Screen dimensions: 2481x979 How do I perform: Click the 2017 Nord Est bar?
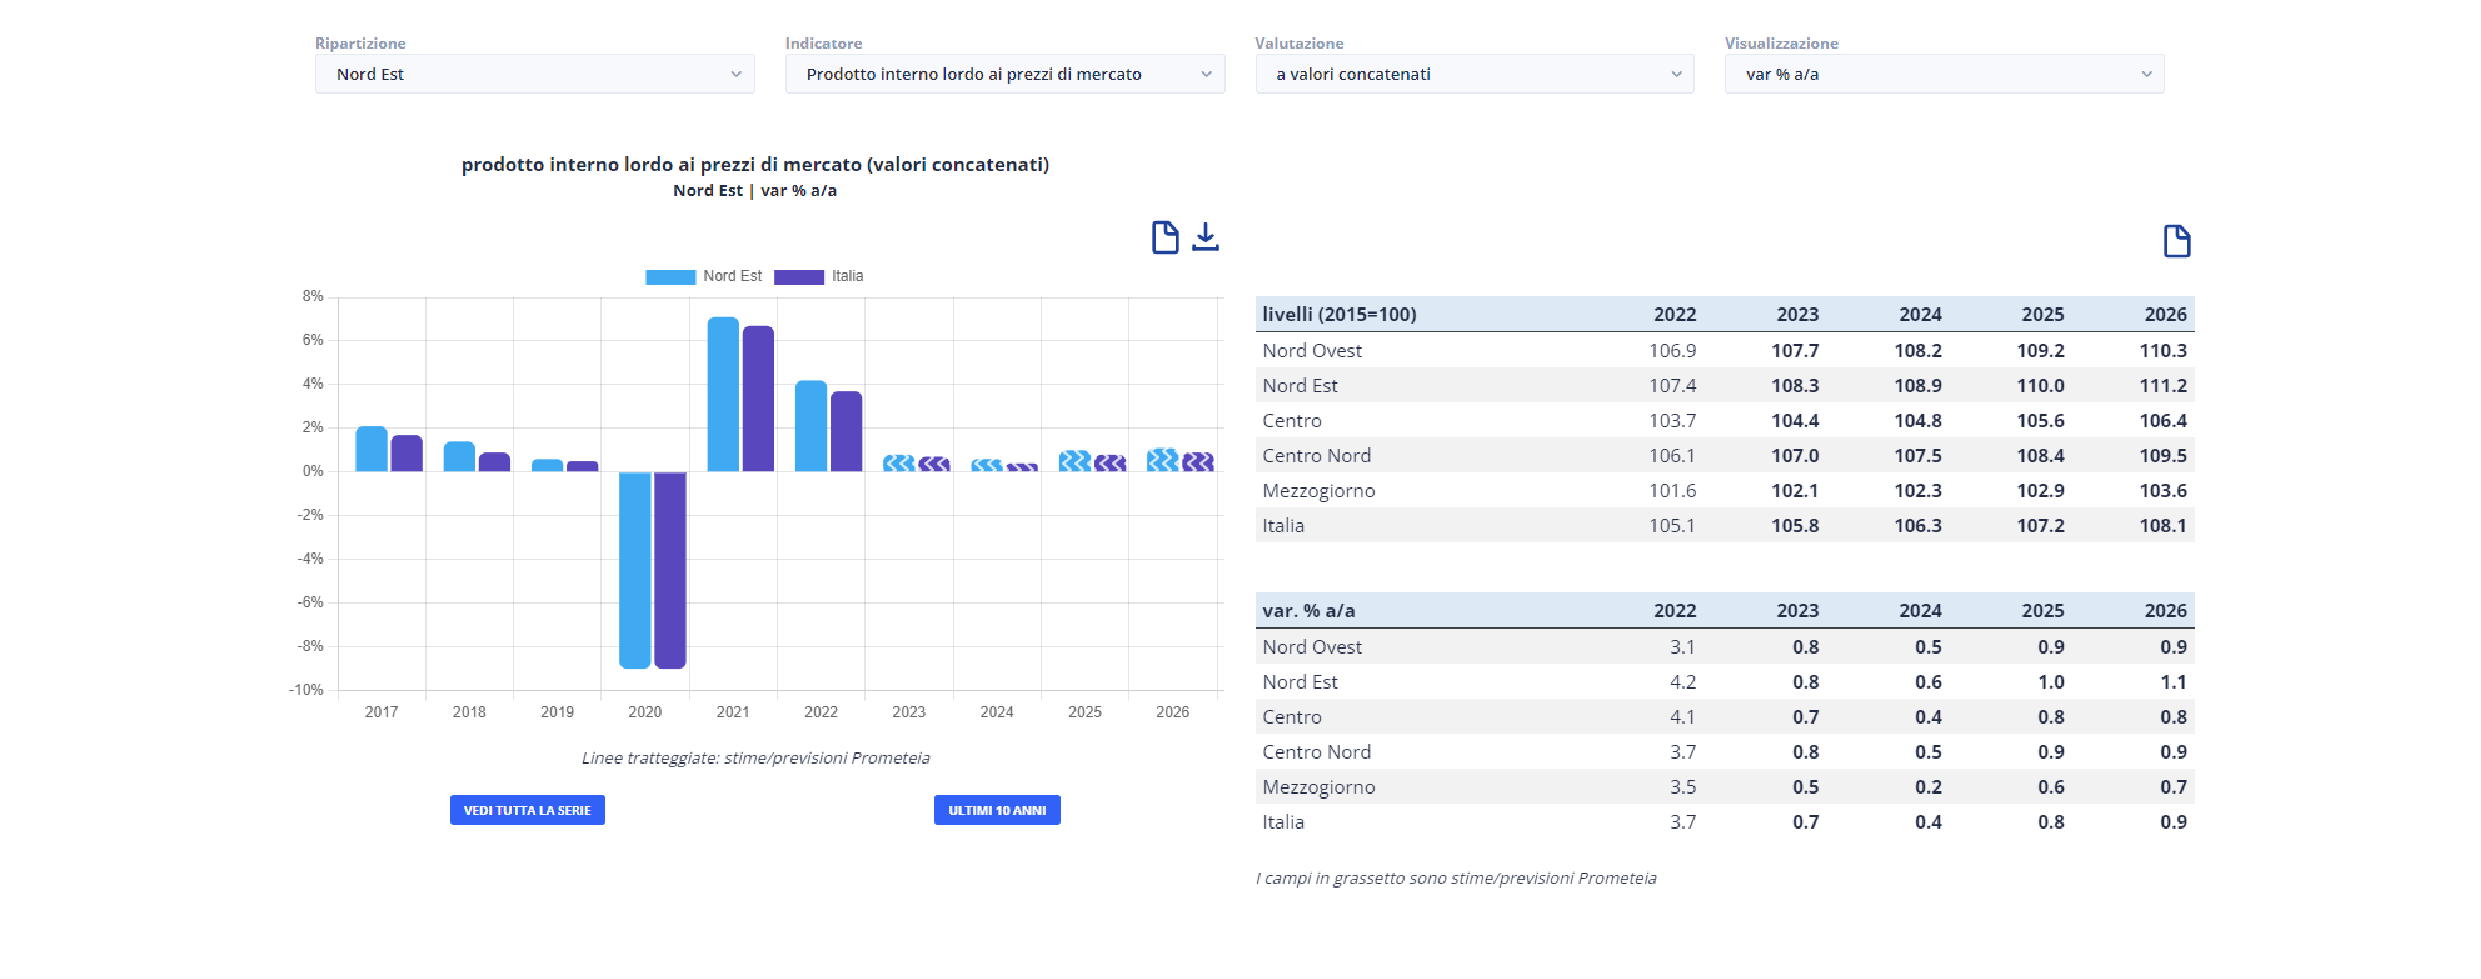(371, 448)
